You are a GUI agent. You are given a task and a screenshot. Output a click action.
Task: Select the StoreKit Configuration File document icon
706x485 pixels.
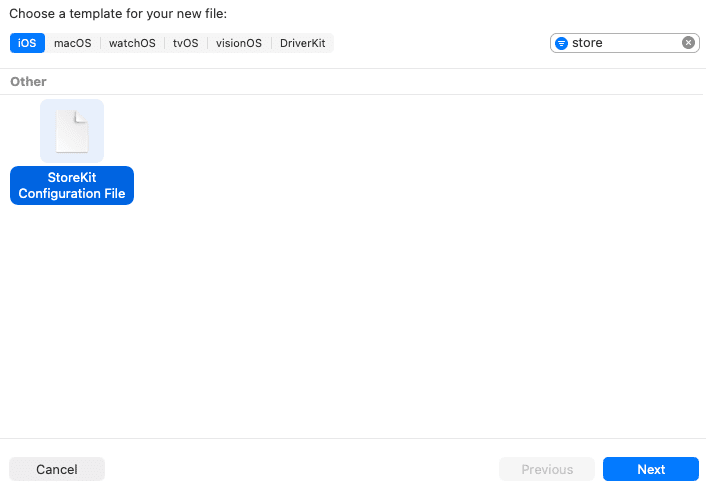pyautogui.click(x=72, y=131)
